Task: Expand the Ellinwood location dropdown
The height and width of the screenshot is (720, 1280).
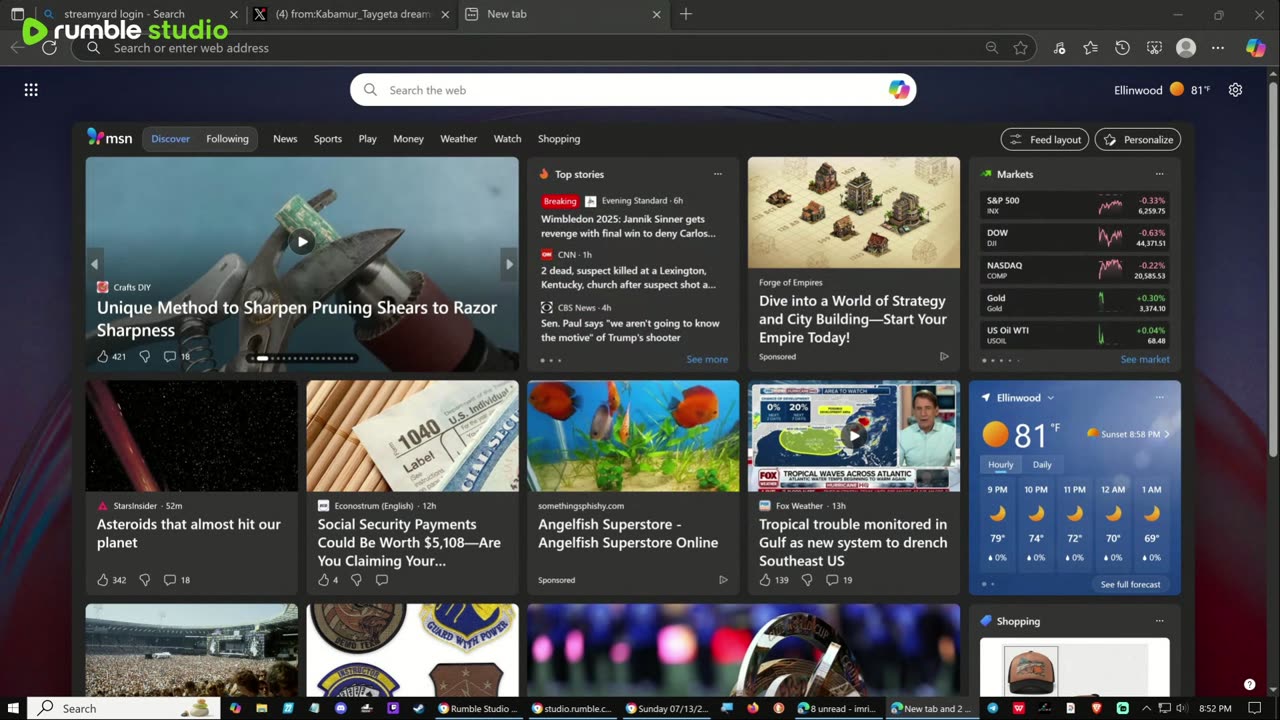Action: (1050, 398)
